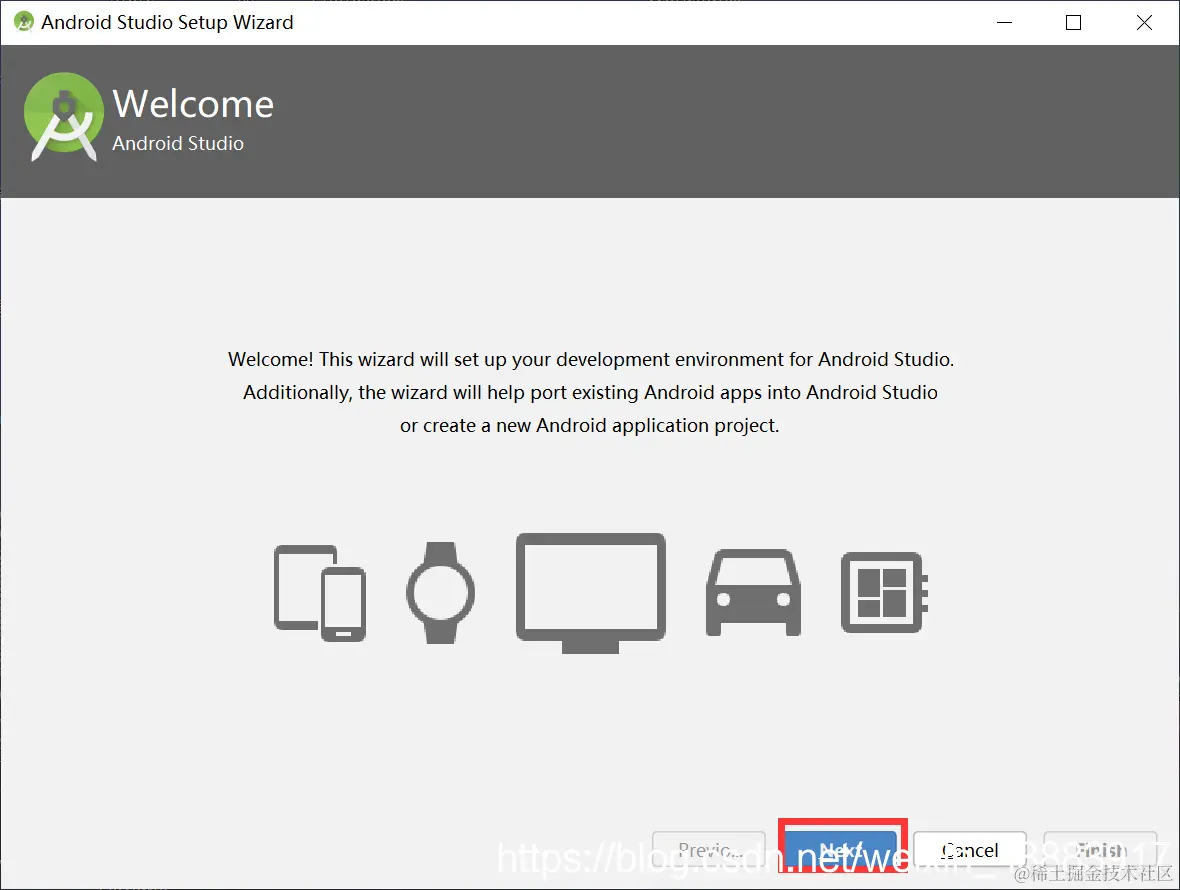Click the 'Android Studio Setup Wizard' window title
This screenshot has width=1180, height=890.
coord(167,23)
